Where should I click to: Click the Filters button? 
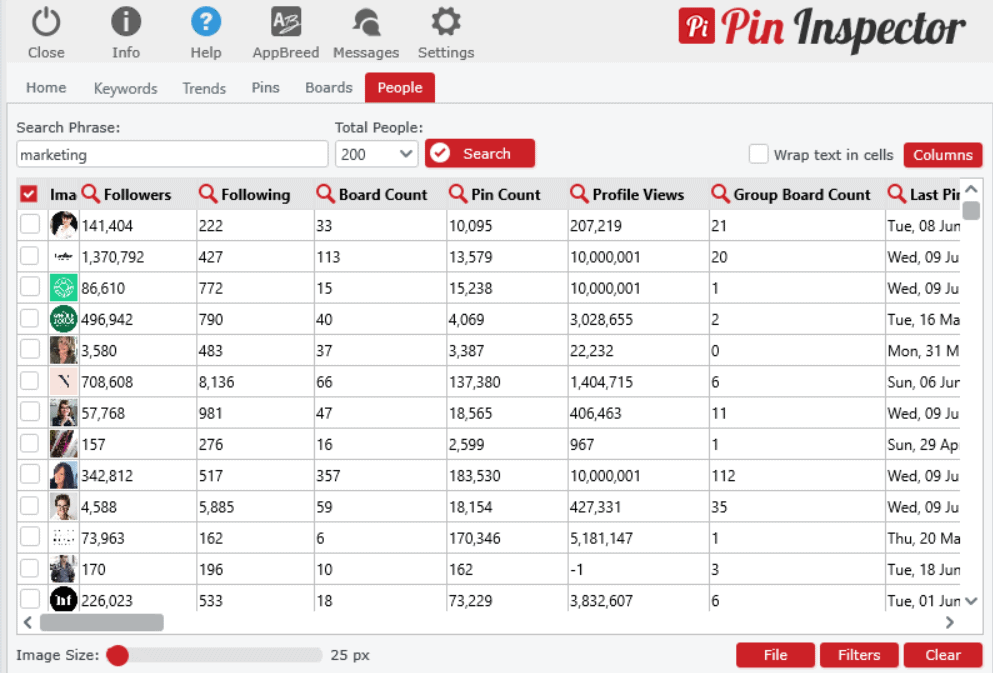[x=858, y=655]
